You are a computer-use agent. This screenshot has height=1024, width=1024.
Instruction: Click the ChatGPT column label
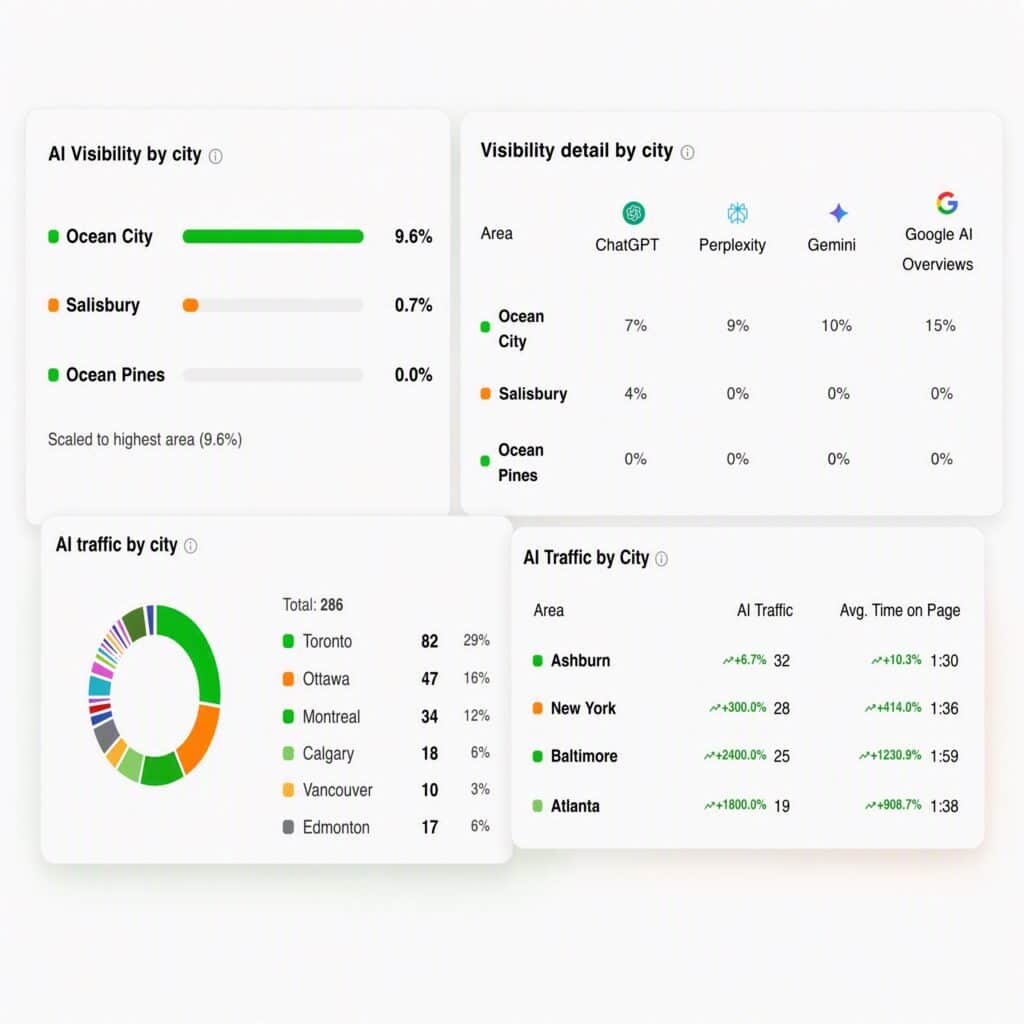627,245
